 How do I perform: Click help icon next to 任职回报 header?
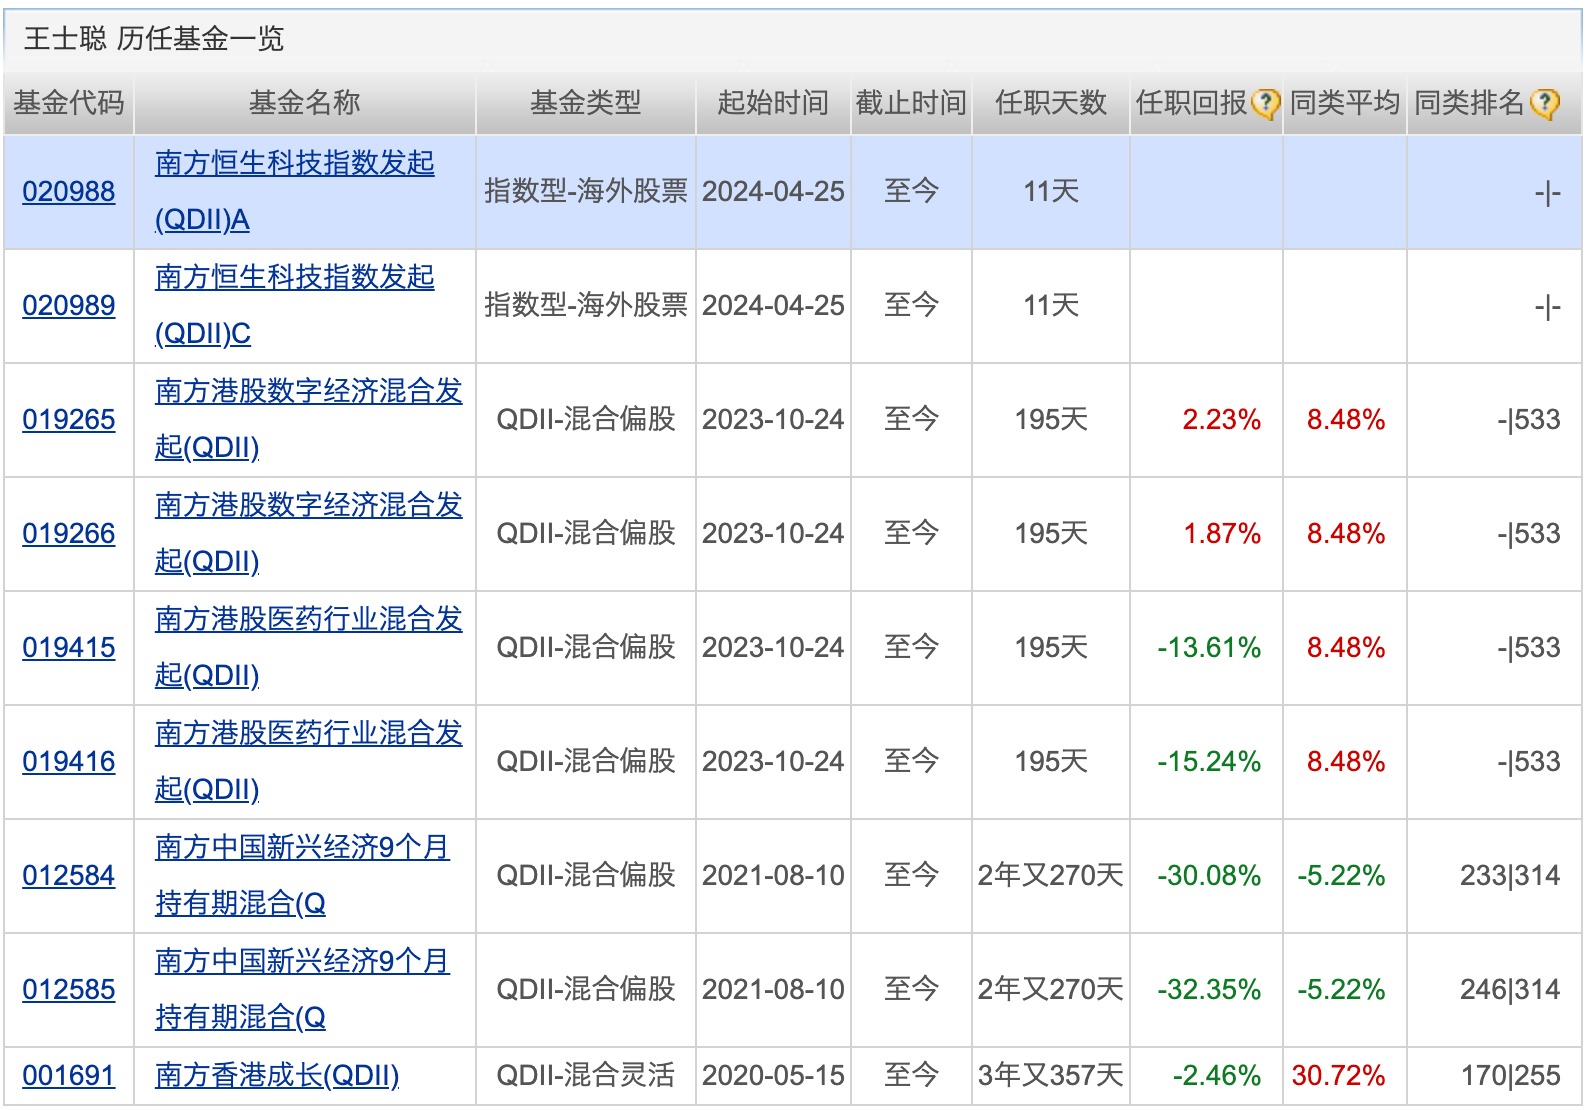pos(1265,103)
